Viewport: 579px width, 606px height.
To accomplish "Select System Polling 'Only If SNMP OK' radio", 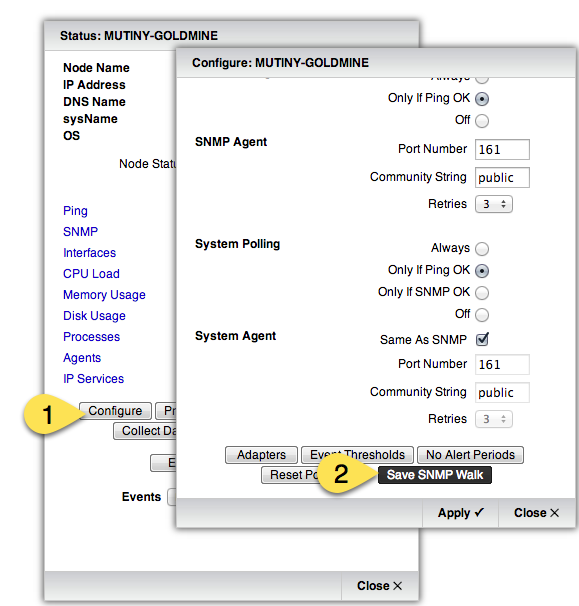I will coord(482,293).
